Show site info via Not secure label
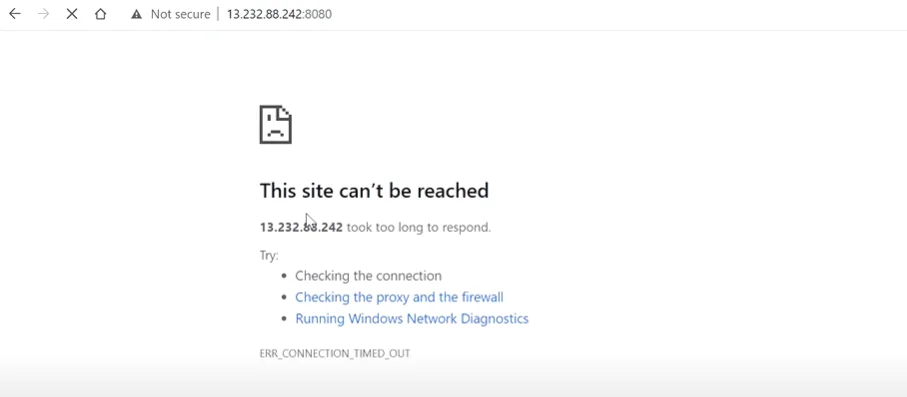Image resolution: width=907 pixels, height=397 pixels. coord(180,14)
